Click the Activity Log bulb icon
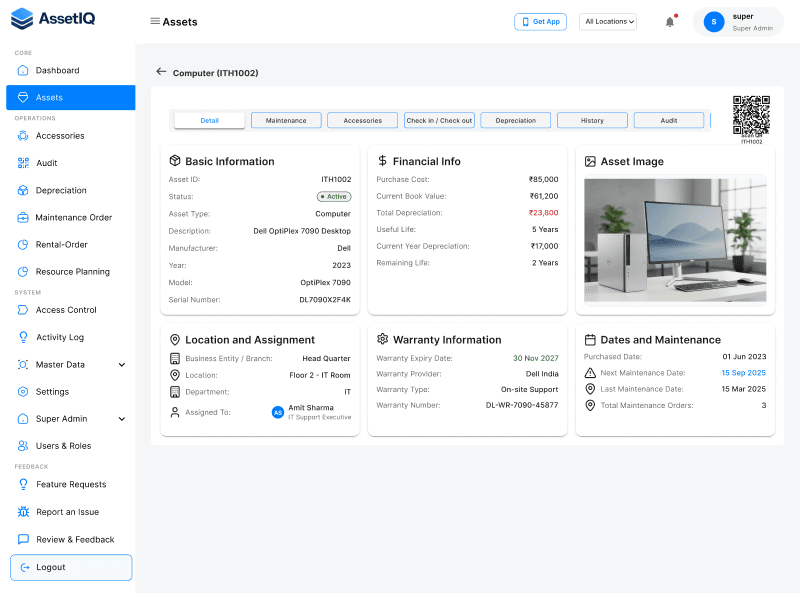Viewport: 800px width, 608px height. tap(23, 337)
